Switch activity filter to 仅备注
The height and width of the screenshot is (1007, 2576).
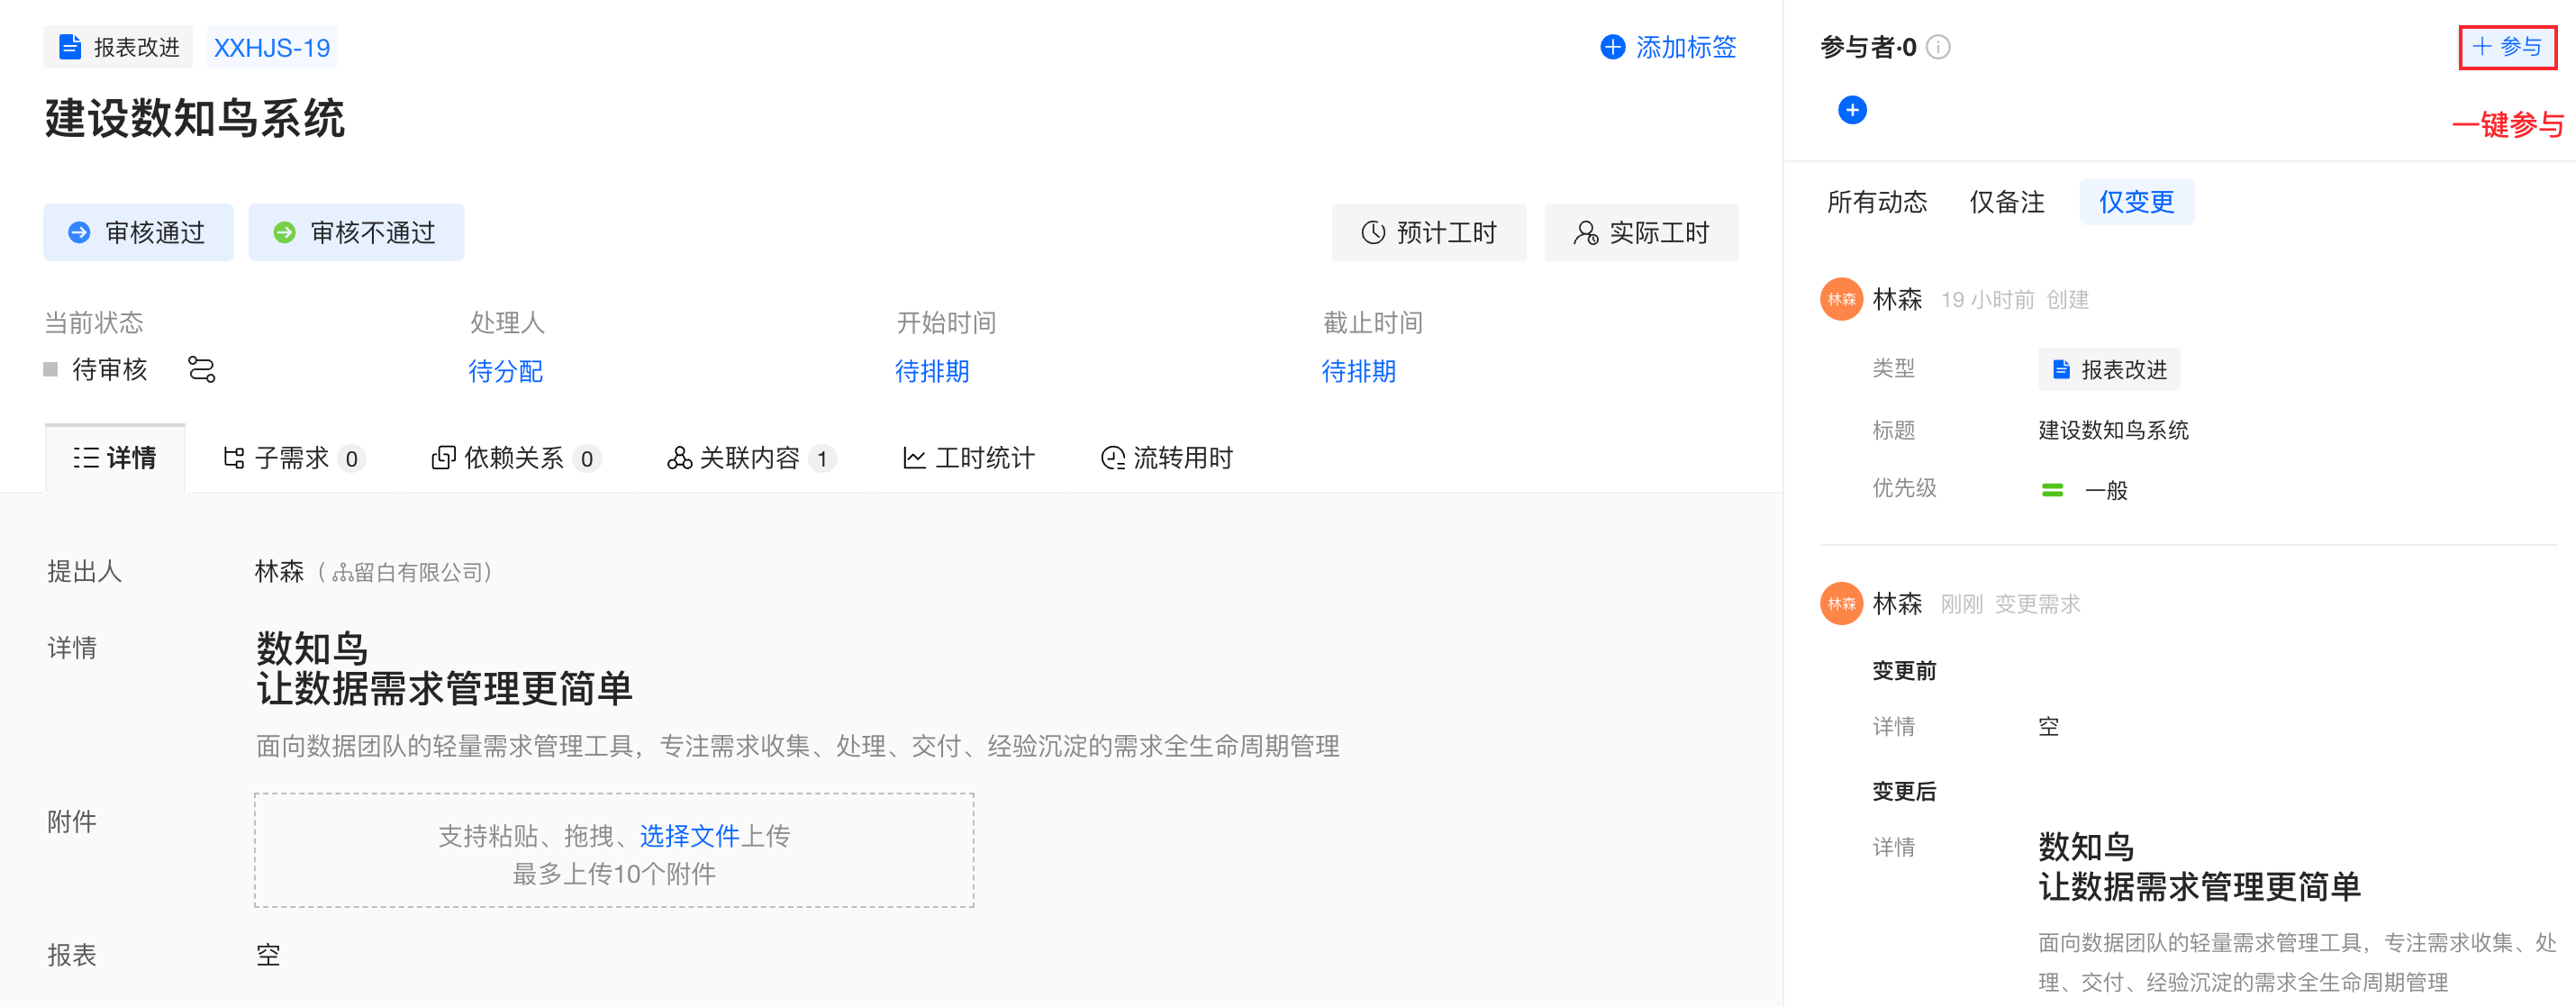(x=2006, y=202)
